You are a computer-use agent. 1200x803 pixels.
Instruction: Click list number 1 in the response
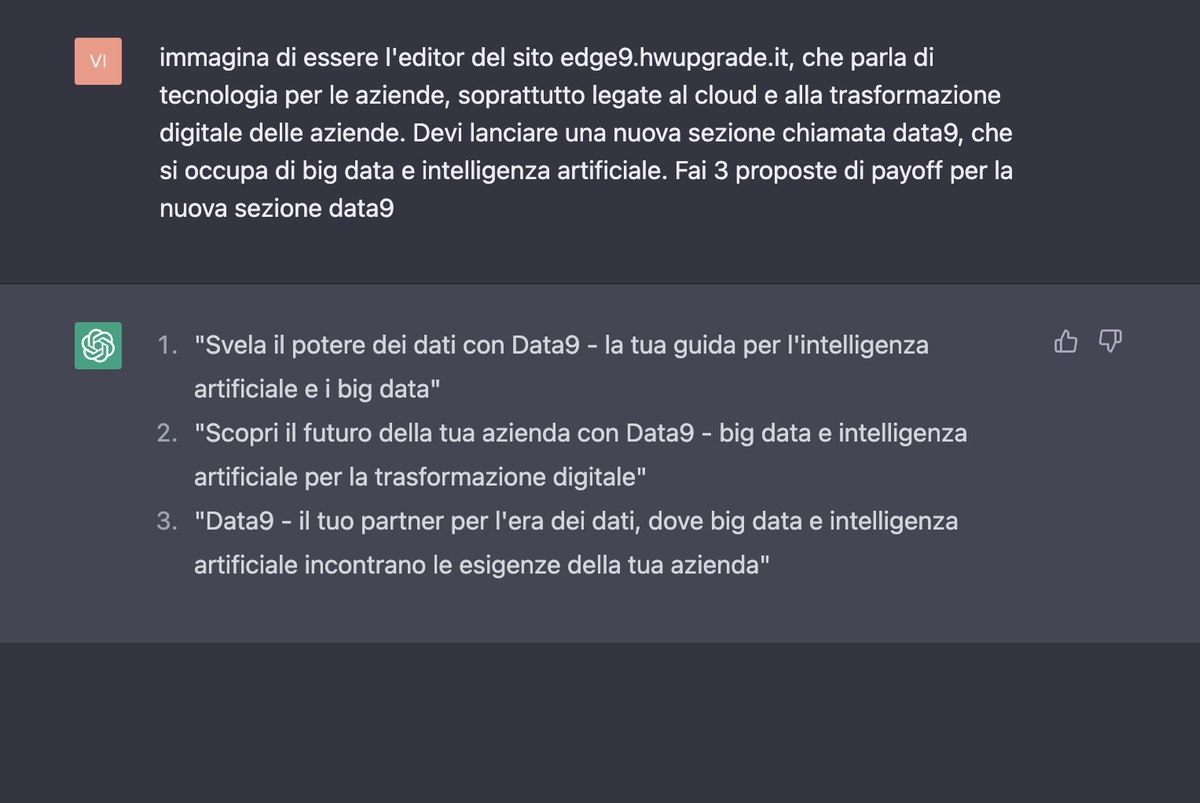coord(167,346)
